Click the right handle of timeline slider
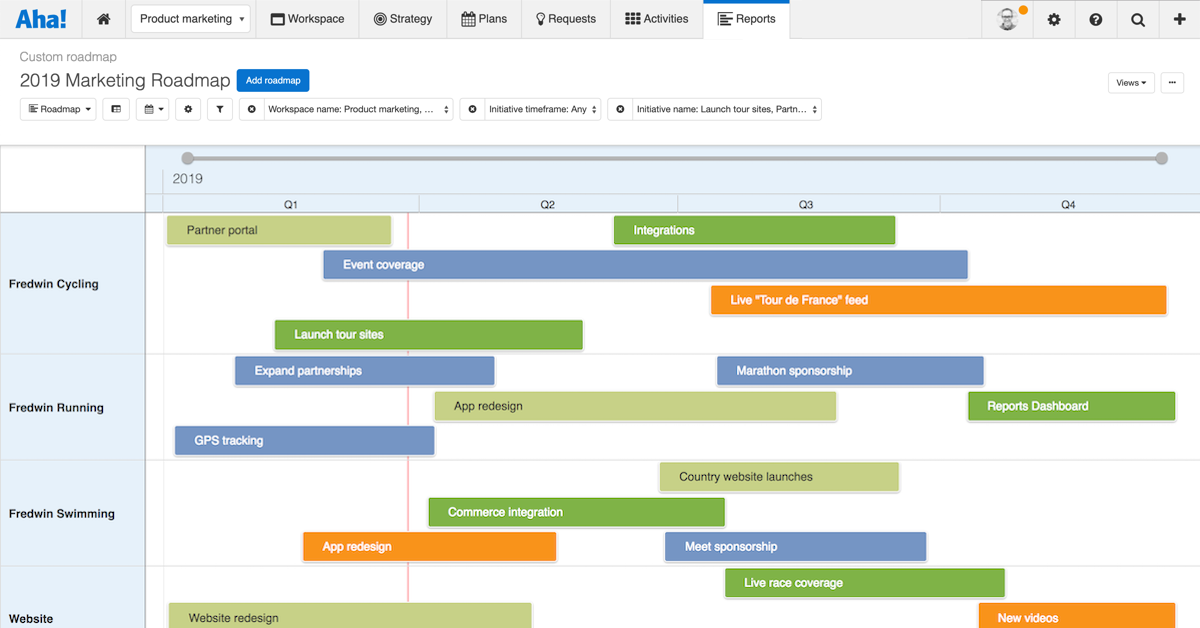This screenshot has width=1200, height=628. point(1161,158)
